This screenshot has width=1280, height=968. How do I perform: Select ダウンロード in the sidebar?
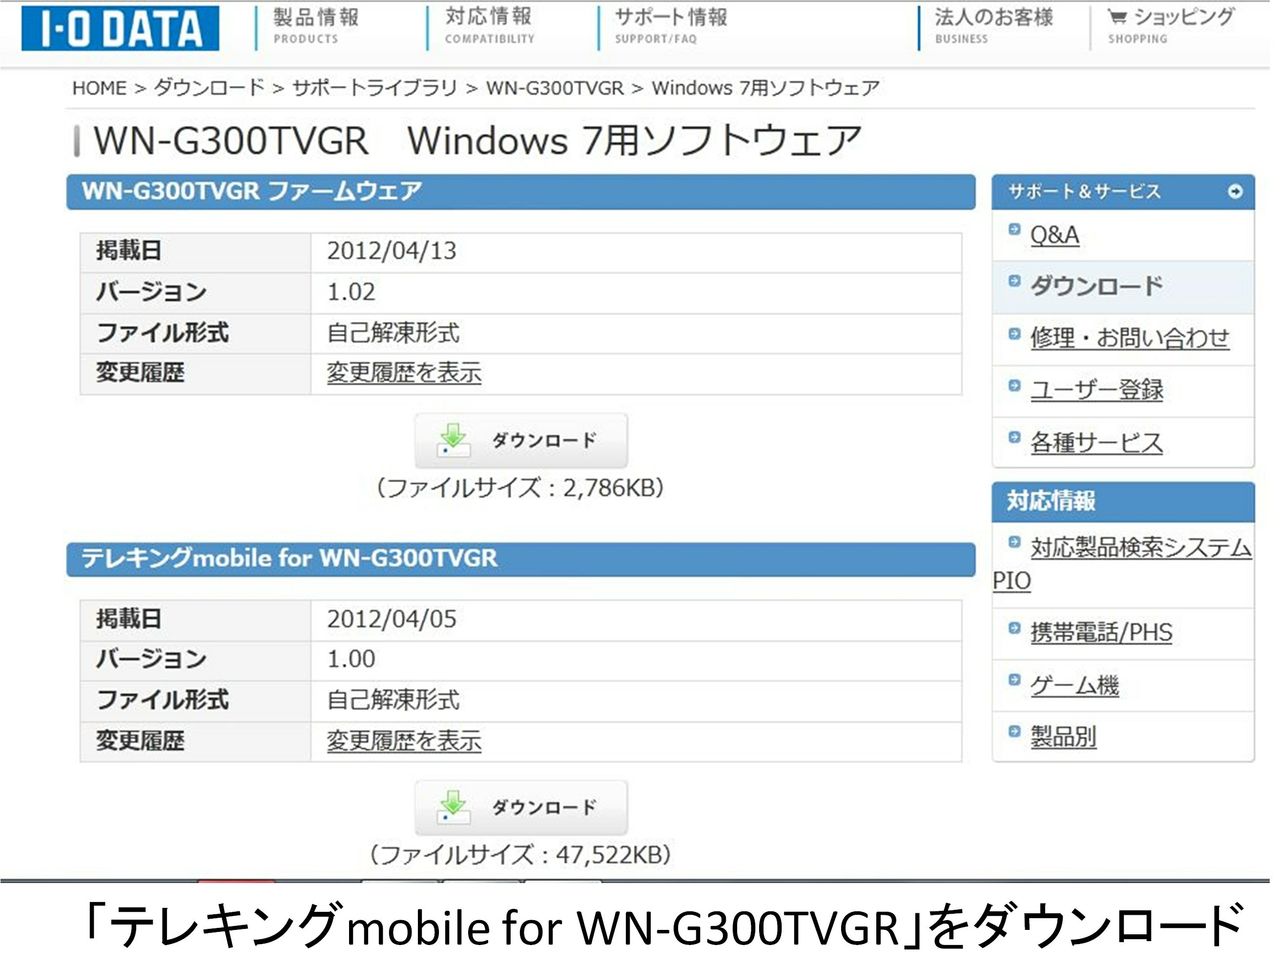pos(1097,287)
